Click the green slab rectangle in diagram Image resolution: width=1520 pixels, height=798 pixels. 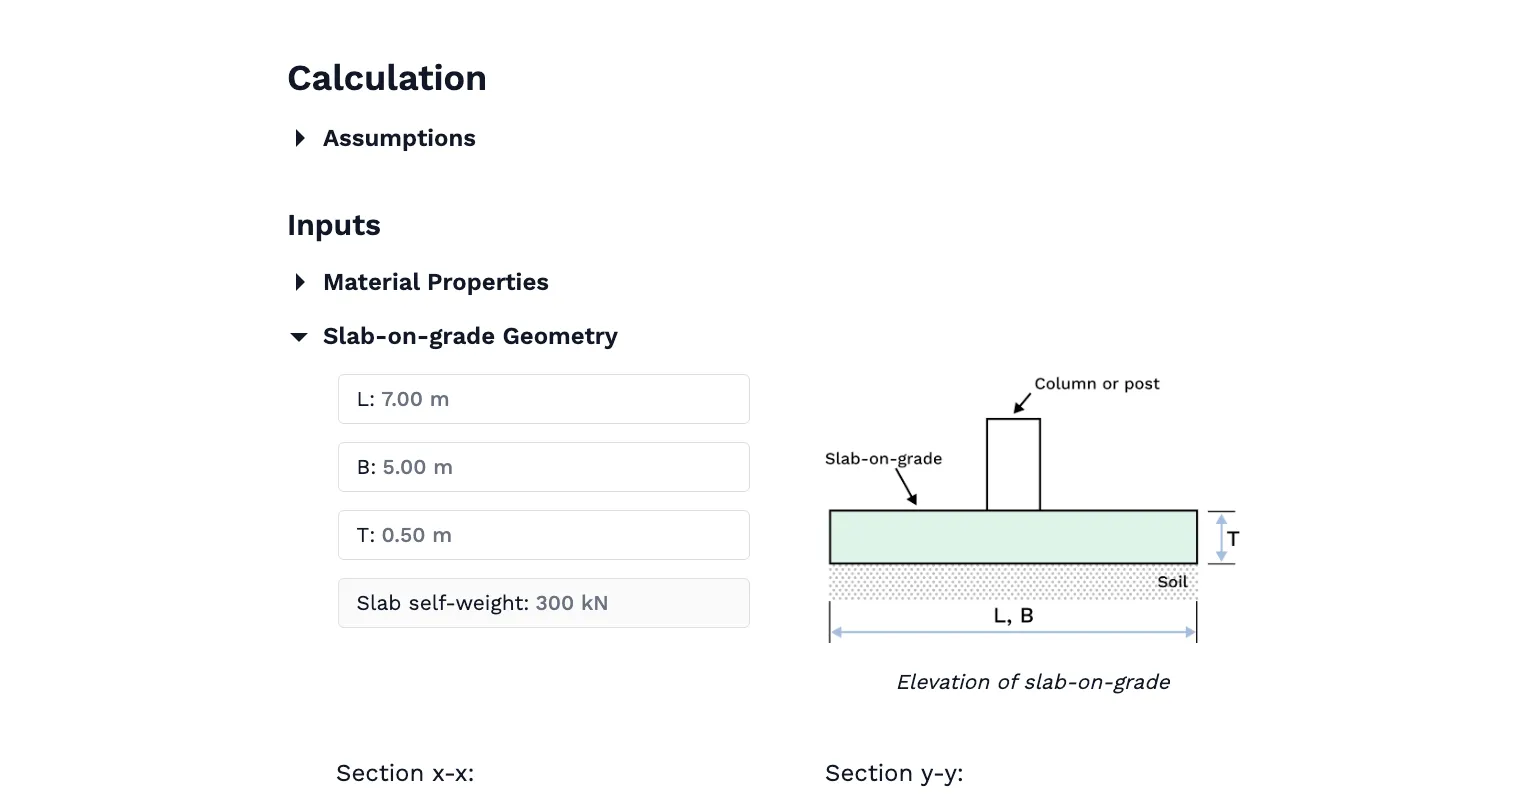click(1013, 537)
